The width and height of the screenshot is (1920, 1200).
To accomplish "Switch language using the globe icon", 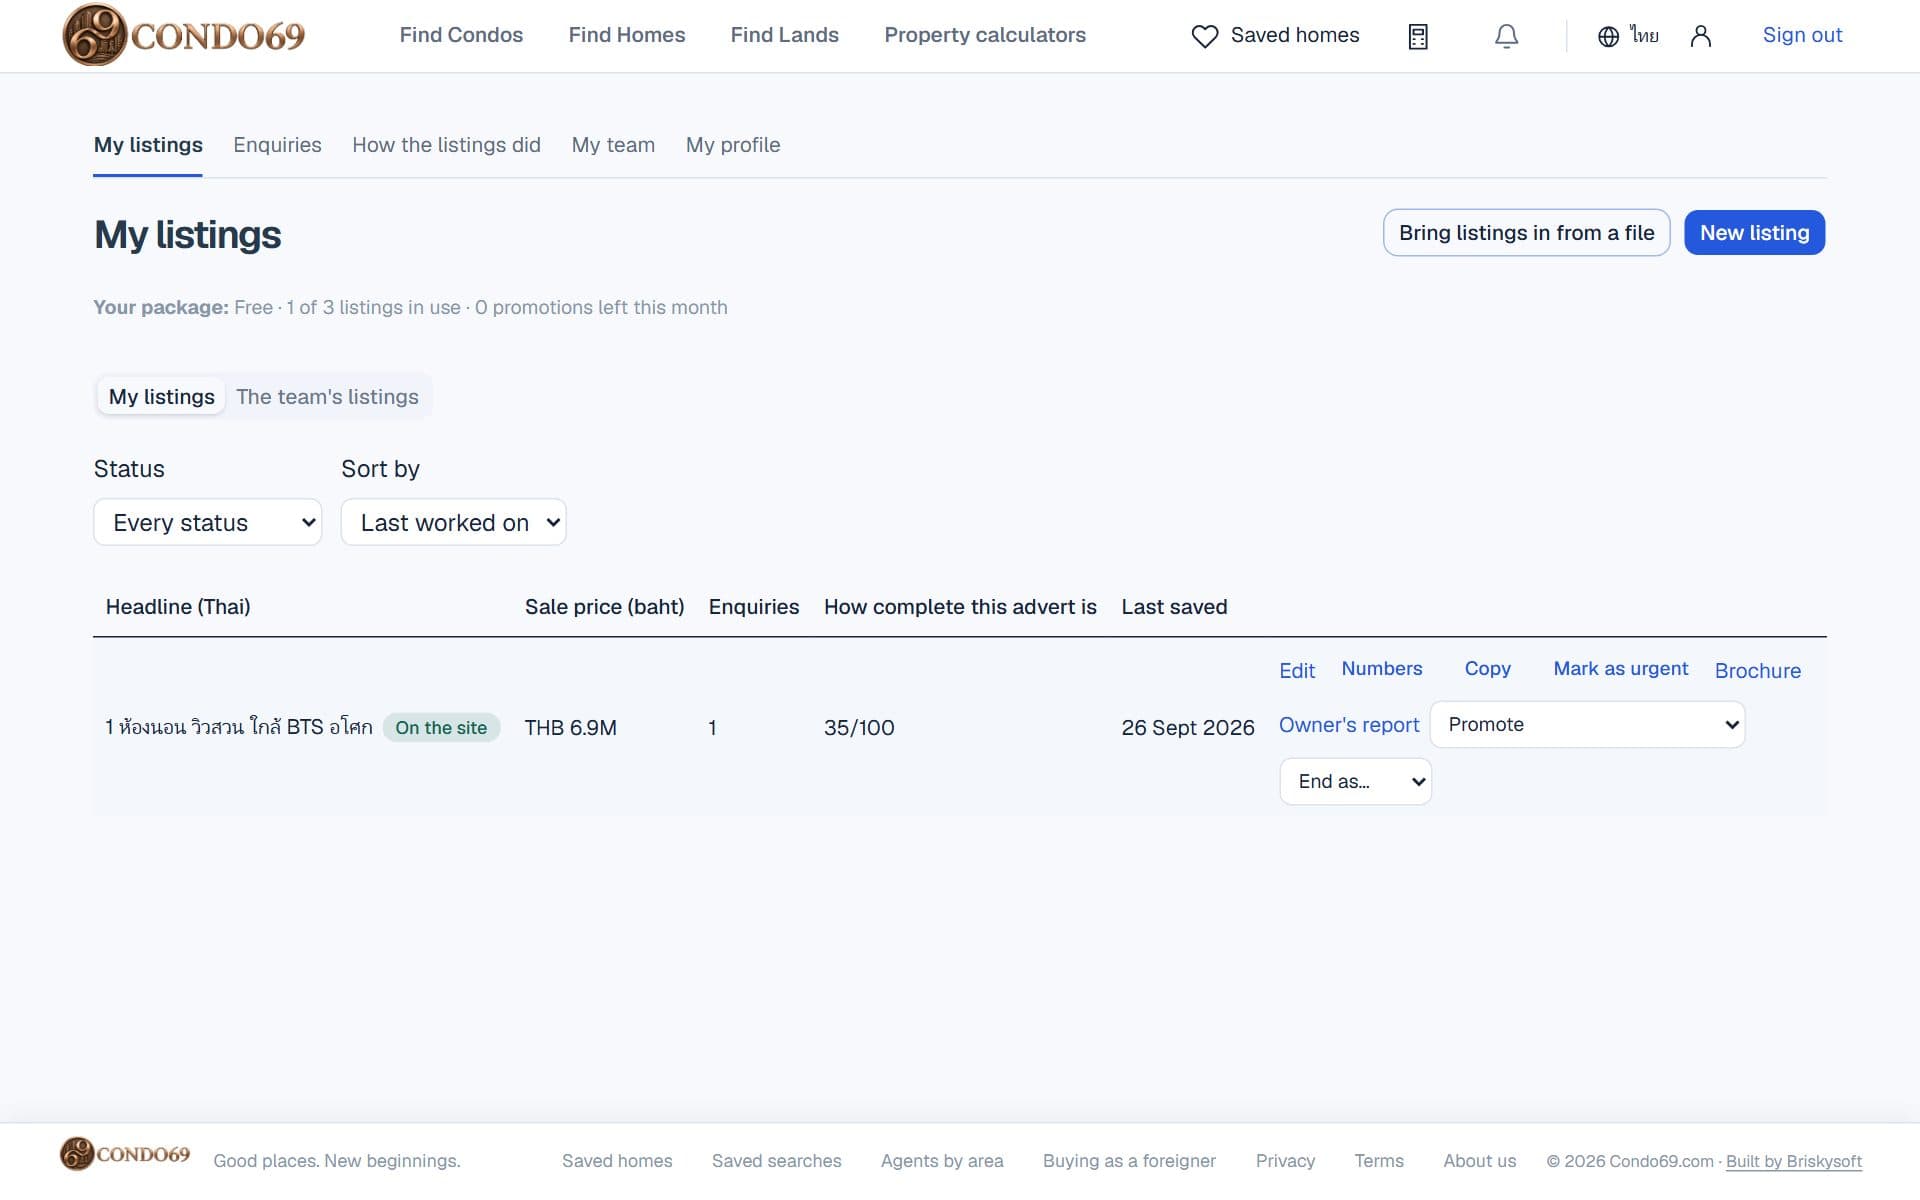I will pyautogui.click(x=1608, y=36).
